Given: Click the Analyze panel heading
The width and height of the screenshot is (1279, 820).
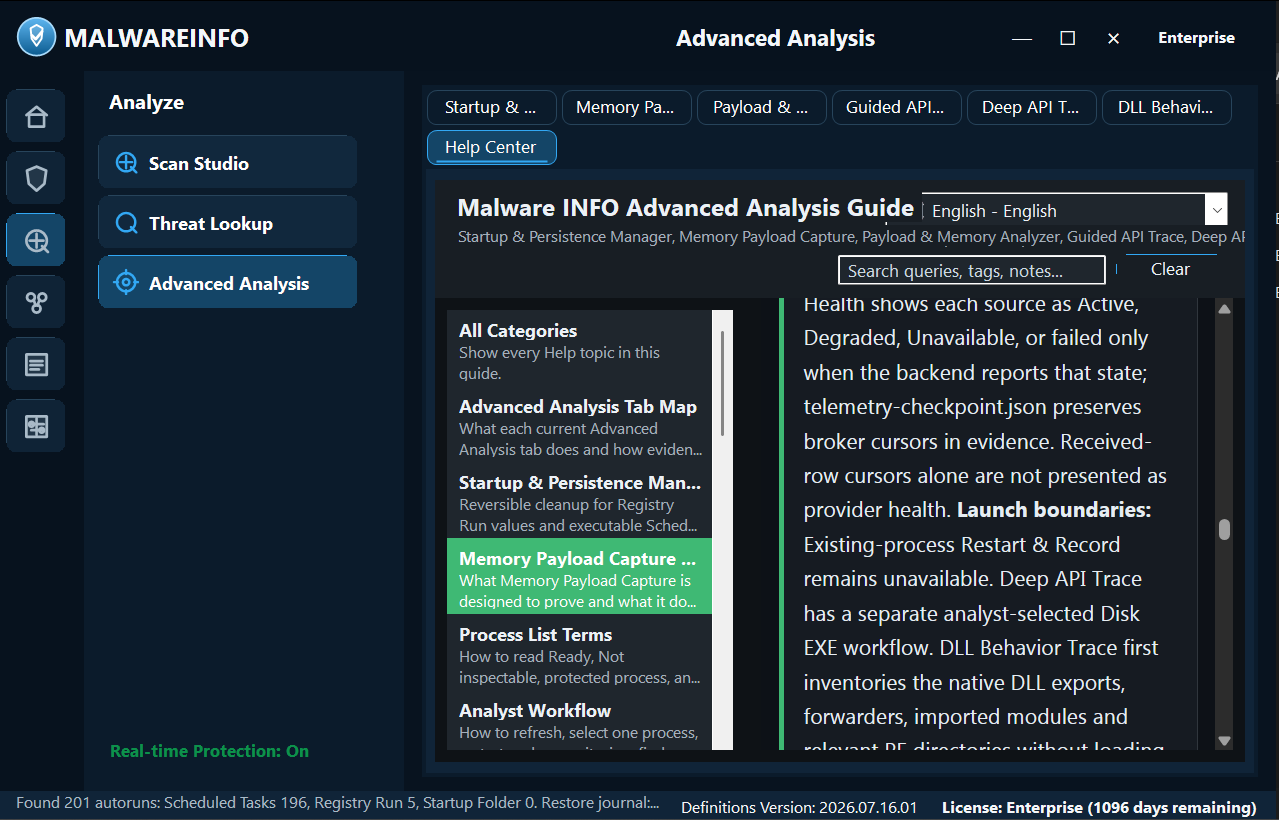Looking at the screenshot, I should click(x=146, y=102).
